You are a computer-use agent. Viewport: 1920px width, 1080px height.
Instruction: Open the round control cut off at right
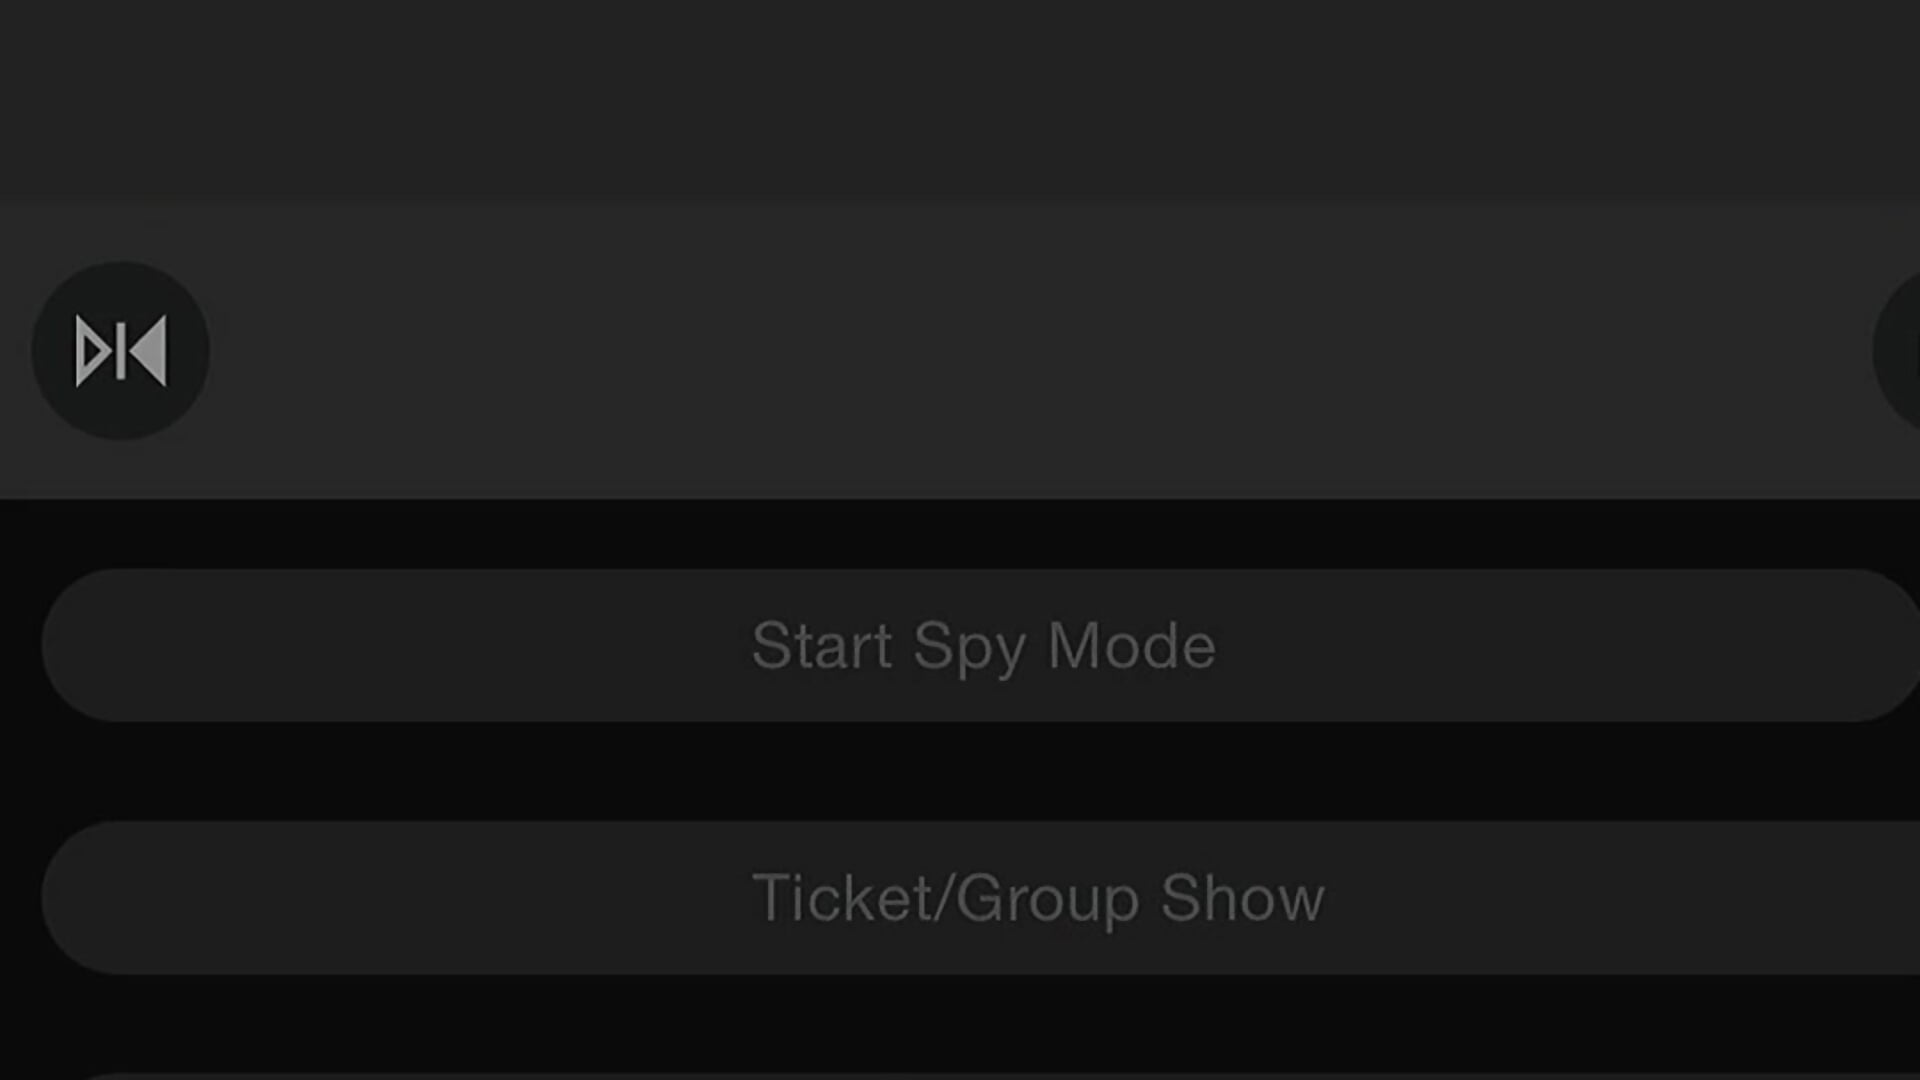(1898, 350)
